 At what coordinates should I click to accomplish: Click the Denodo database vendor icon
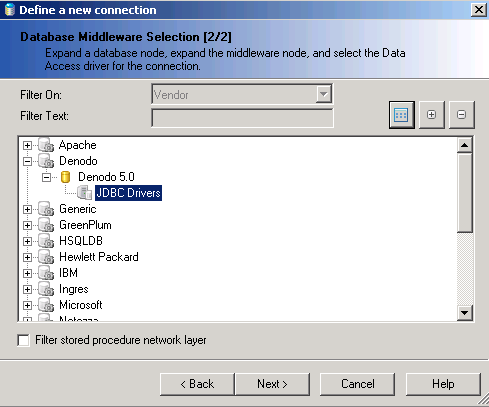[46, 161]
